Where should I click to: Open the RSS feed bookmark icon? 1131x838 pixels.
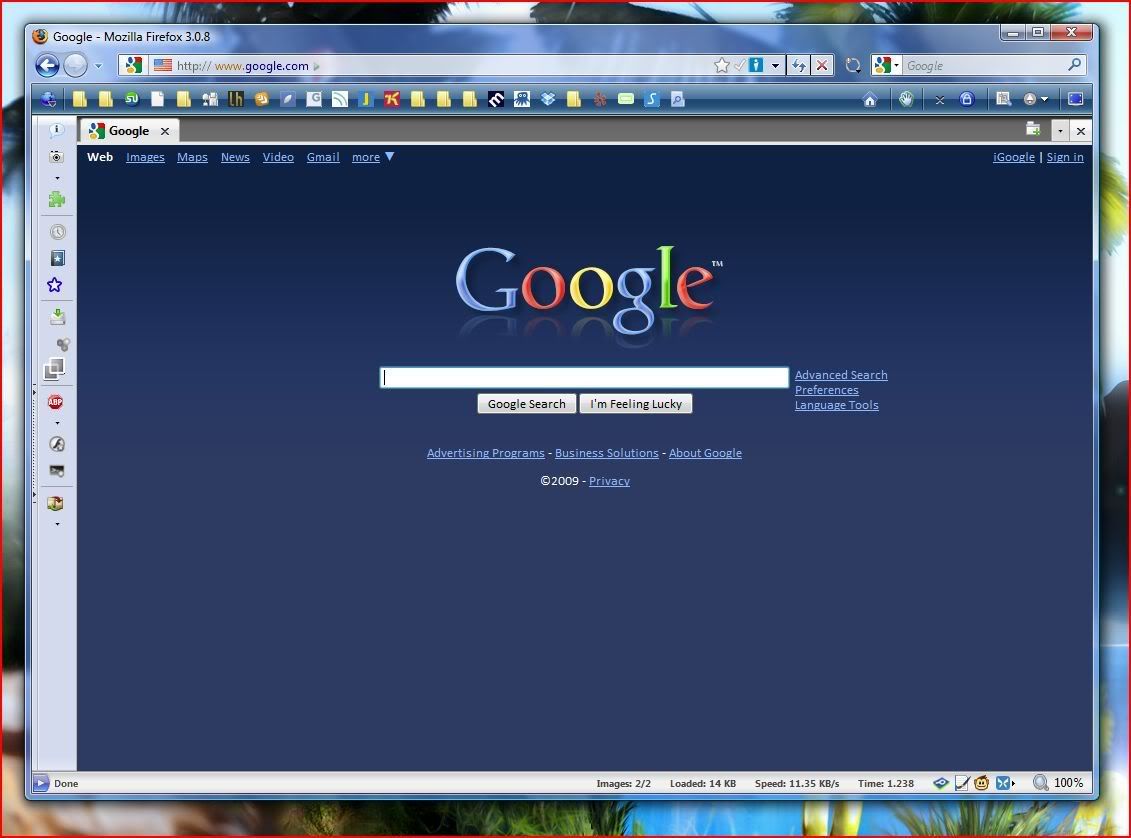click(340, 100)
